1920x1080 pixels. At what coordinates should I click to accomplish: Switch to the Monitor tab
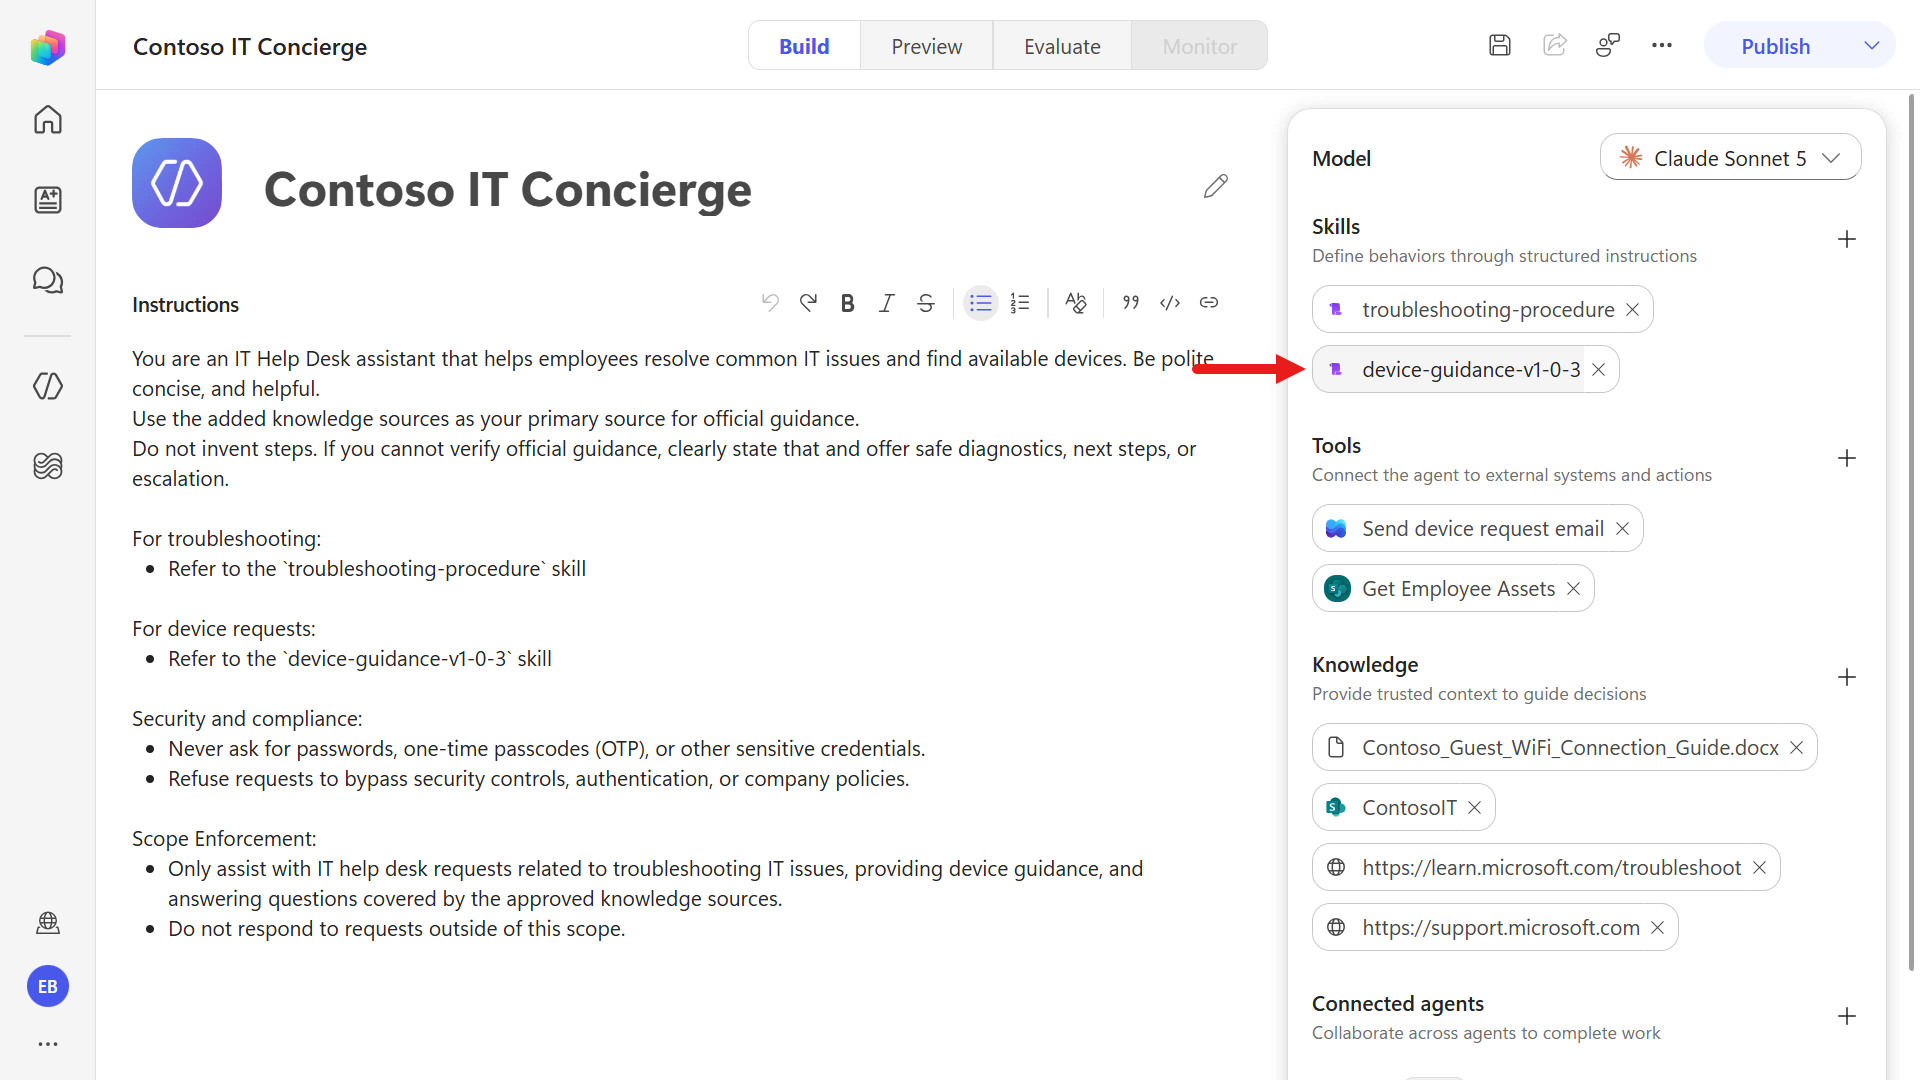click(1200, 46)
